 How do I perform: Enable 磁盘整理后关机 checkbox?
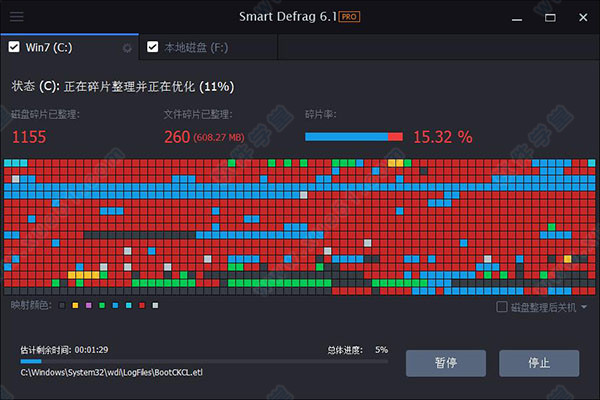(x=502, y=307)
